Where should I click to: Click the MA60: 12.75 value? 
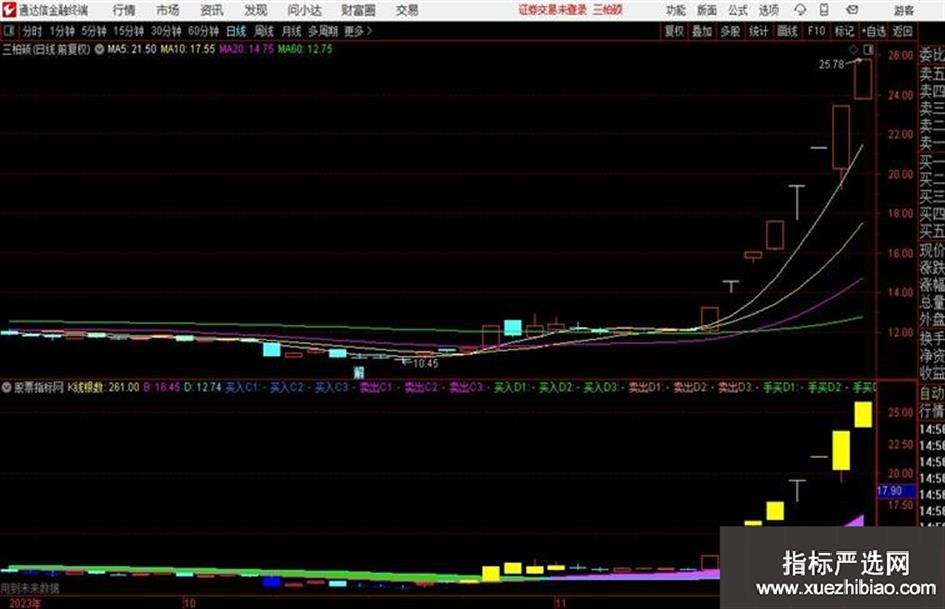pos(305,49)
